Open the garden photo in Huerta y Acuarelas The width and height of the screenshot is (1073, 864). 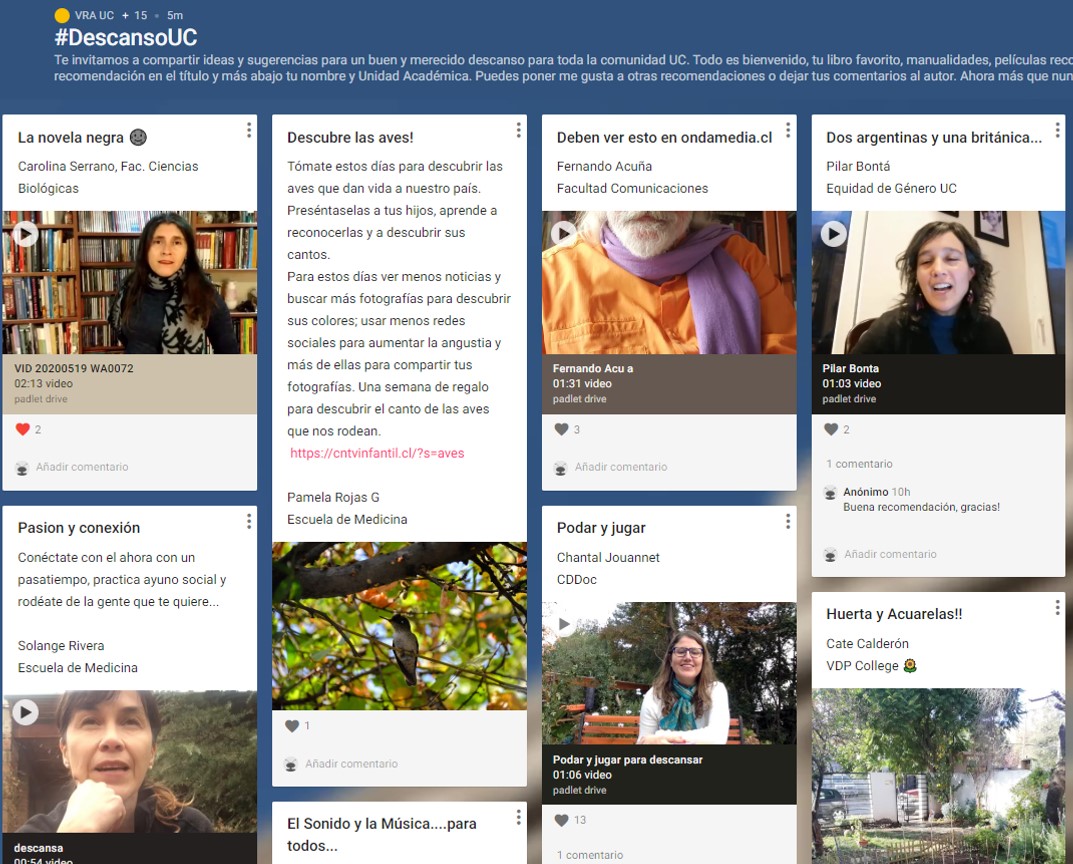point(938,775)
